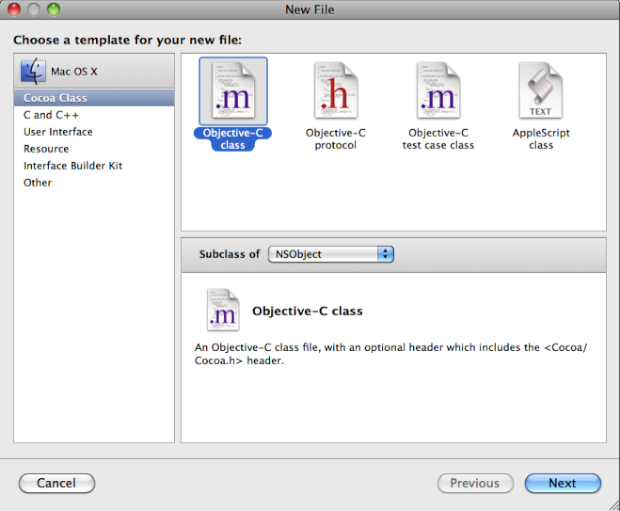Select Resource category

point(94,149)
